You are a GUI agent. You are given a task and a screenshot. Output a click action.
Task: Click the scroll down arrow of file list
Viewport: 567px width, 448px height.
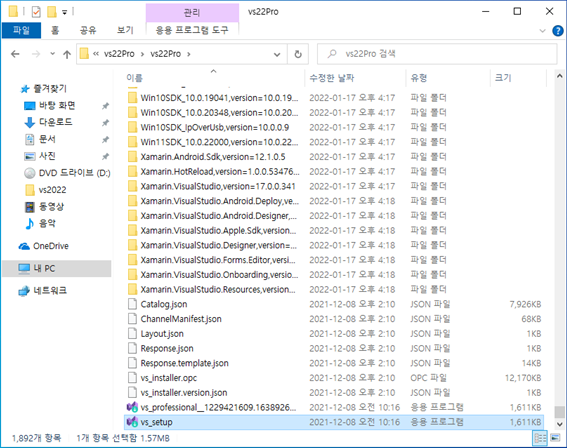pos(559,424)
